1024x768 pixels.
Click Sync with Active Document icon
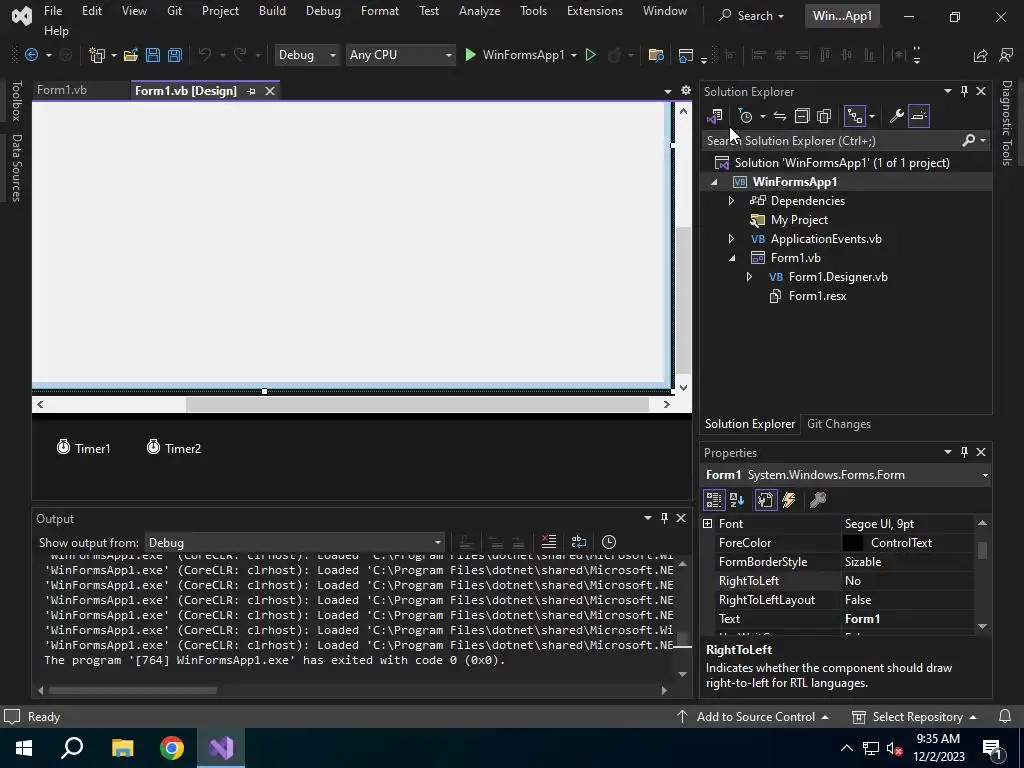pyautogui.click(x=780, y=116)
